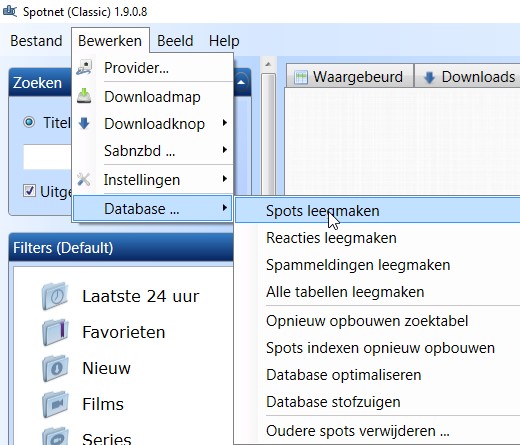Open the Help menu

pos(224,41)
